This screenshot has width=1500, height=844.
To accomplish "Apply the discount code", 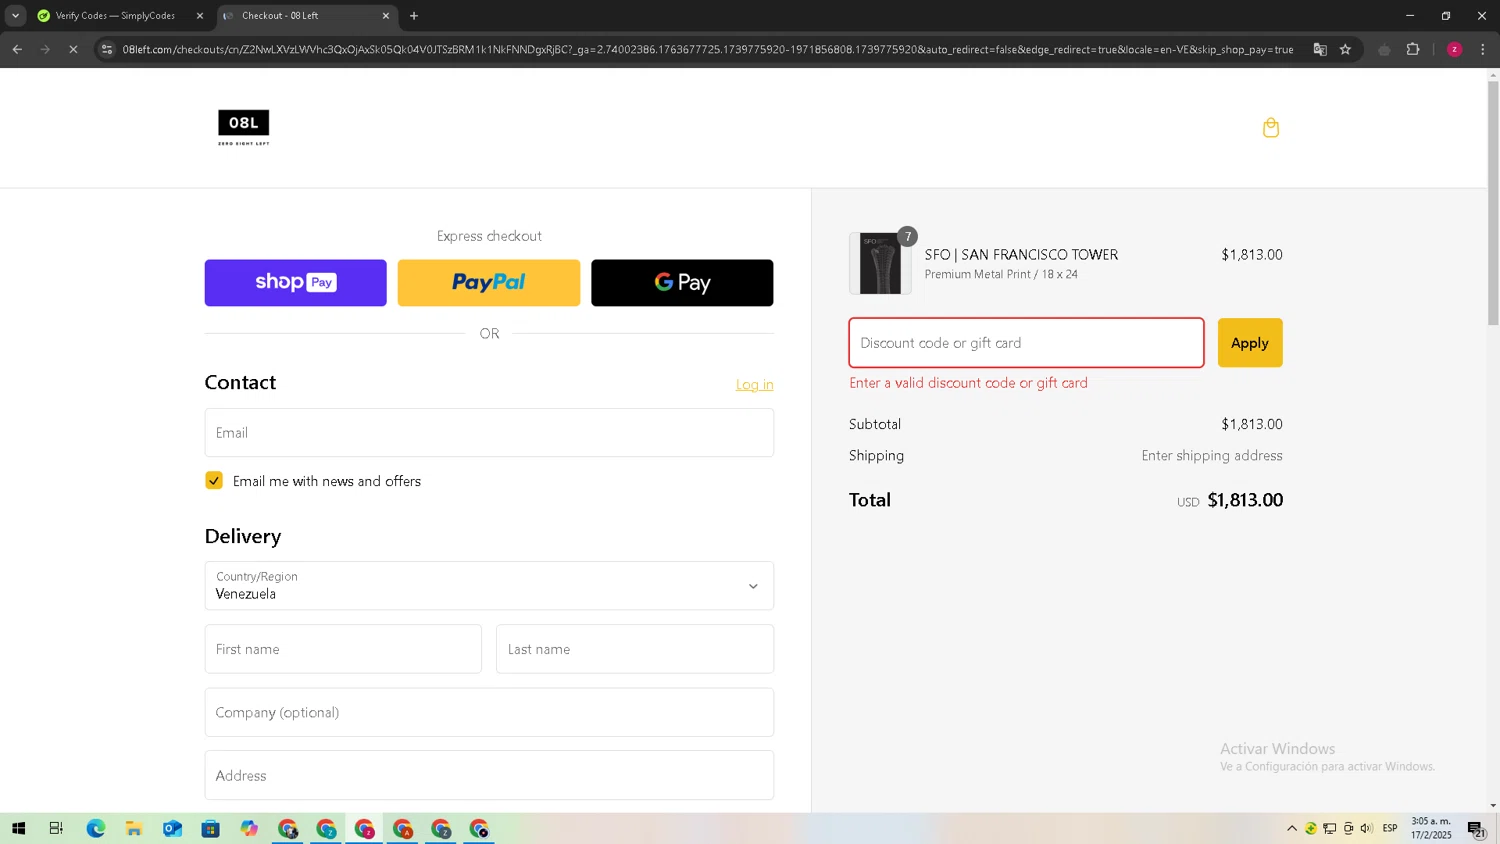I will pyautogui.click(x=1250, y=343).
